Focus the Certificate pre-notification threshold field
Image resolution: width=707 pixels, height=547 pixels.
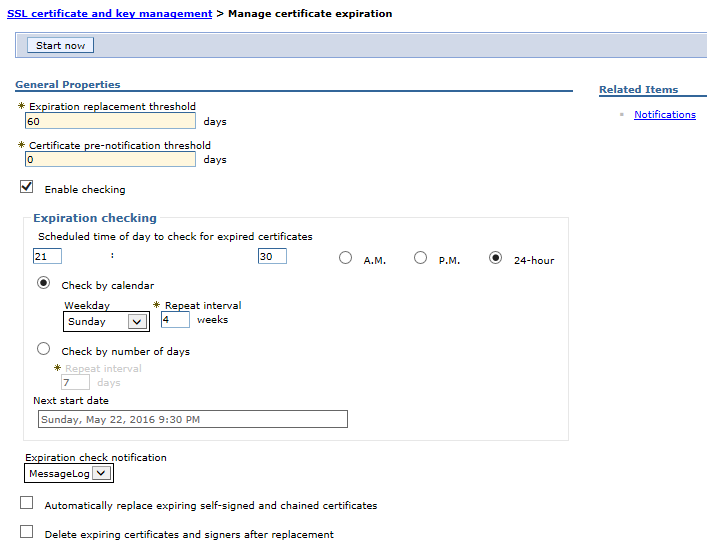110,159
